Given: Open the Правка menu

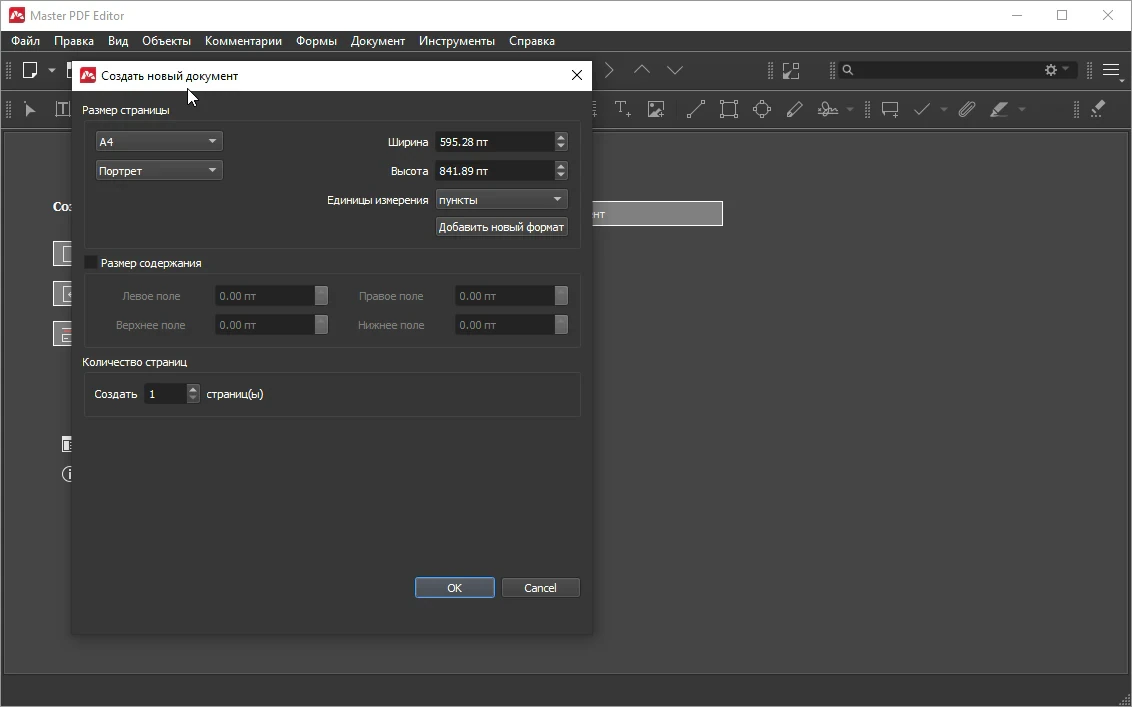Looking at the screenshot, I should [74, 41].
